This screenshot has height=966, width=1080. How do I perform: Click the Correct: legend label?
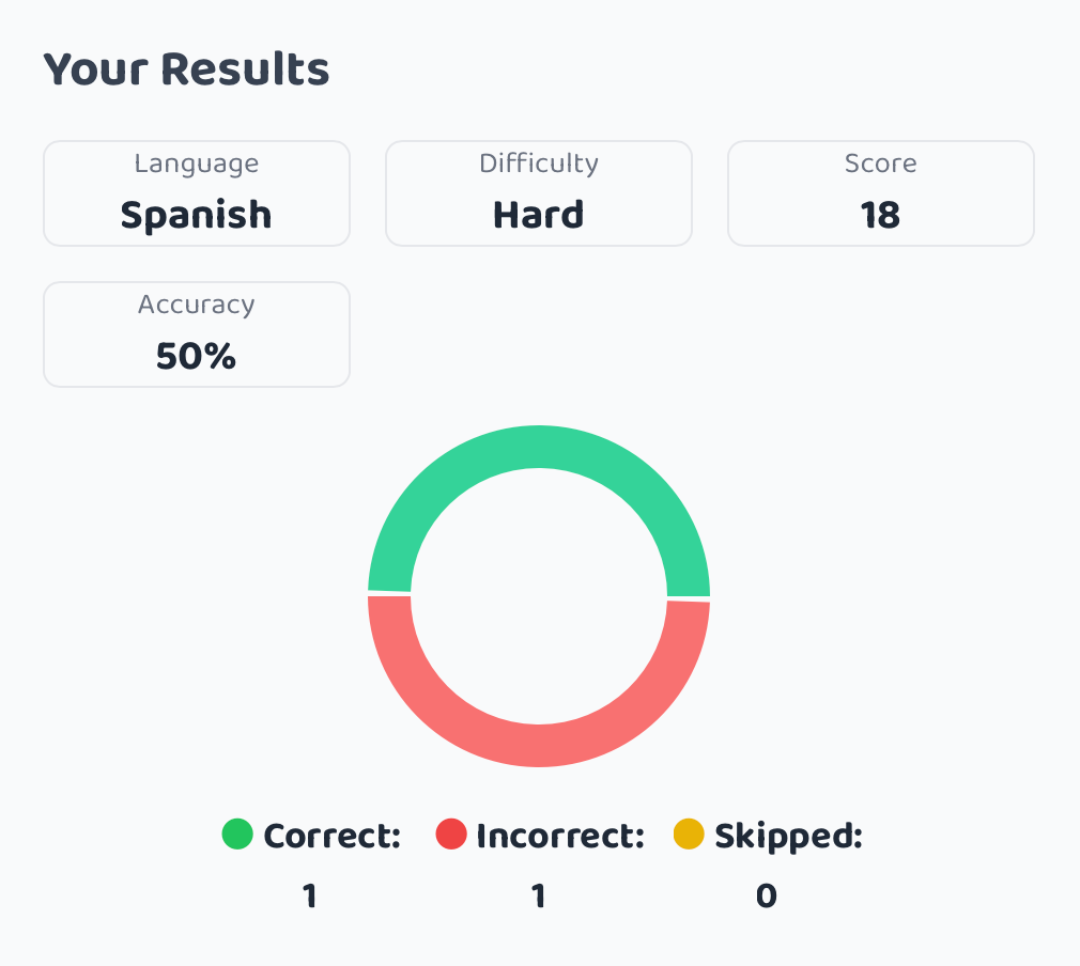click(x=332, y=836)
